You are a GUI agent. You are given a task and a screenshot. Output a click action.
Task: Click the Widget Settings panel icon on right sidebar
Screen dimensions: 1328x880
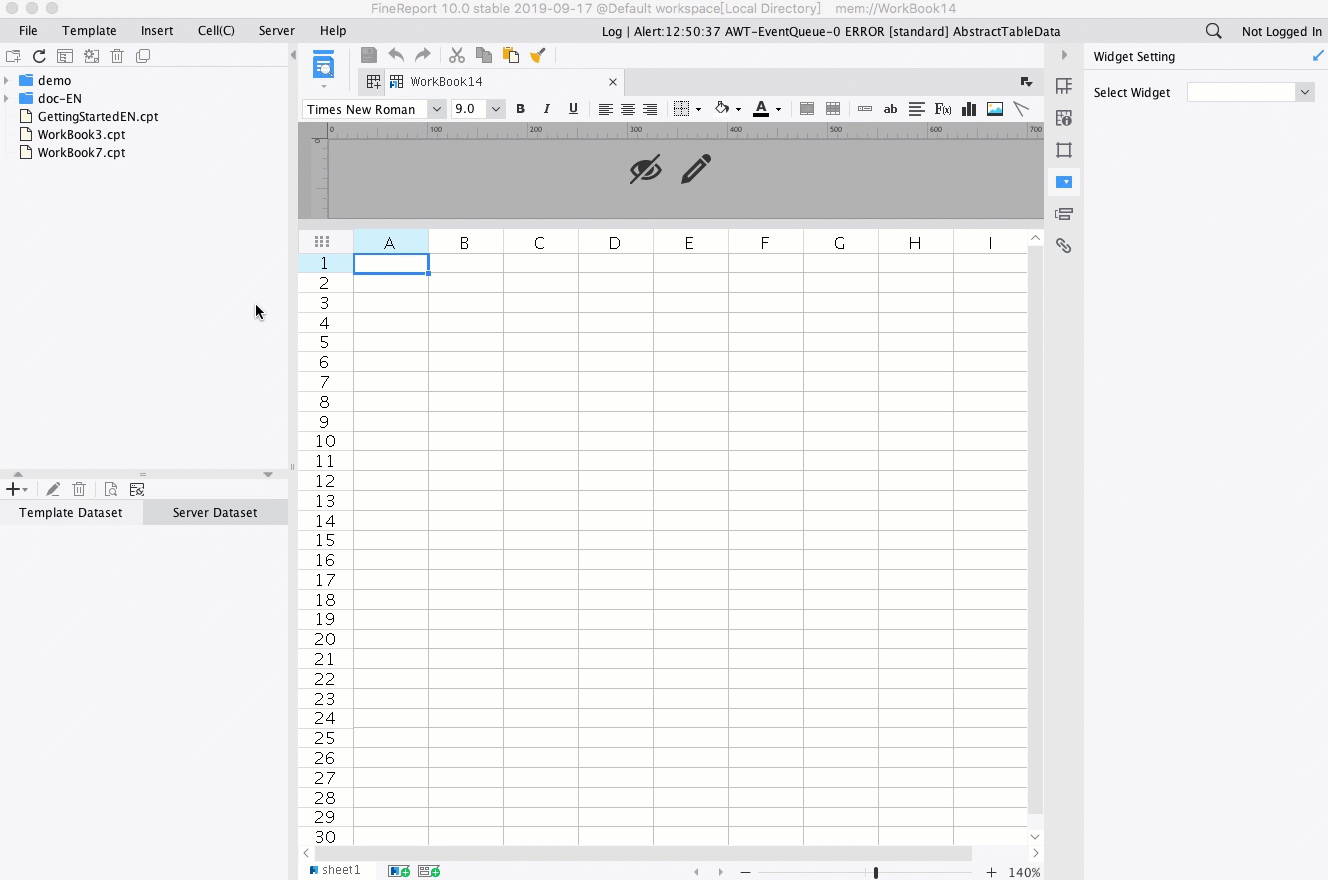click(x=1064, y=182)
